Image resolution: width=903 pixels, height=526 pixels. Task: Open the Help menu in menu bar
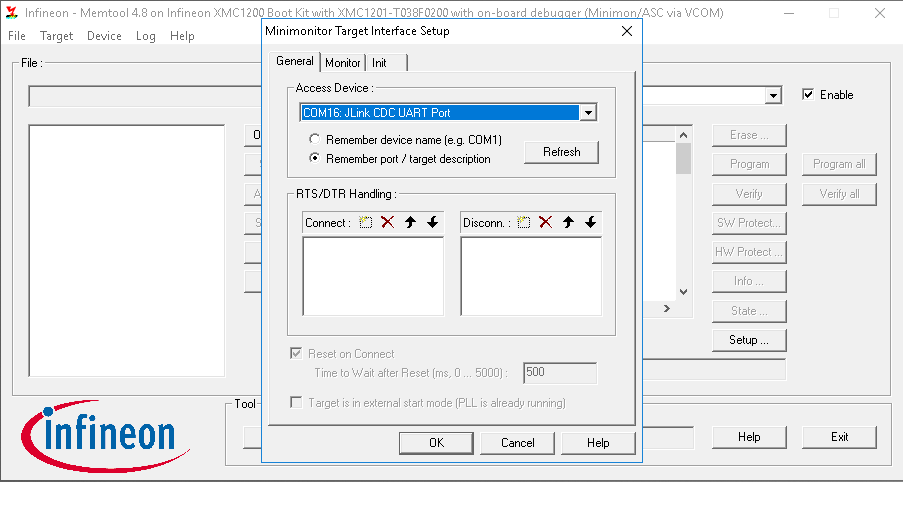[182, 36]
